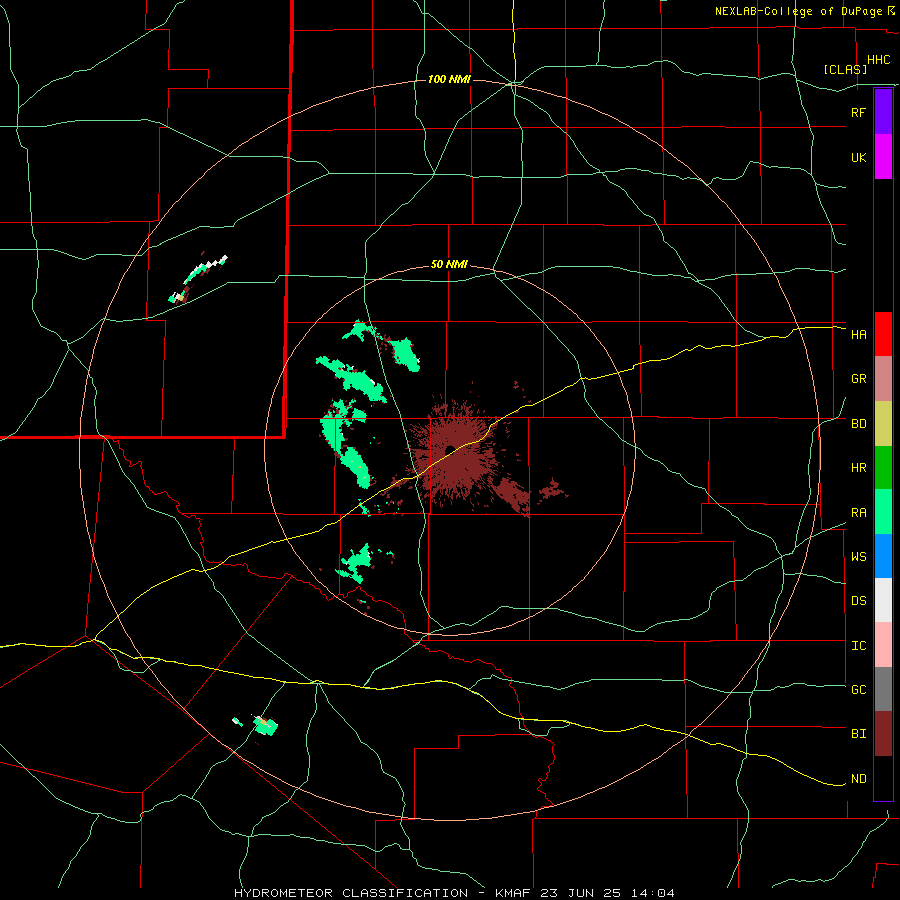
Task: Click the HR dark green legend swatch
Action: point(883,468)
